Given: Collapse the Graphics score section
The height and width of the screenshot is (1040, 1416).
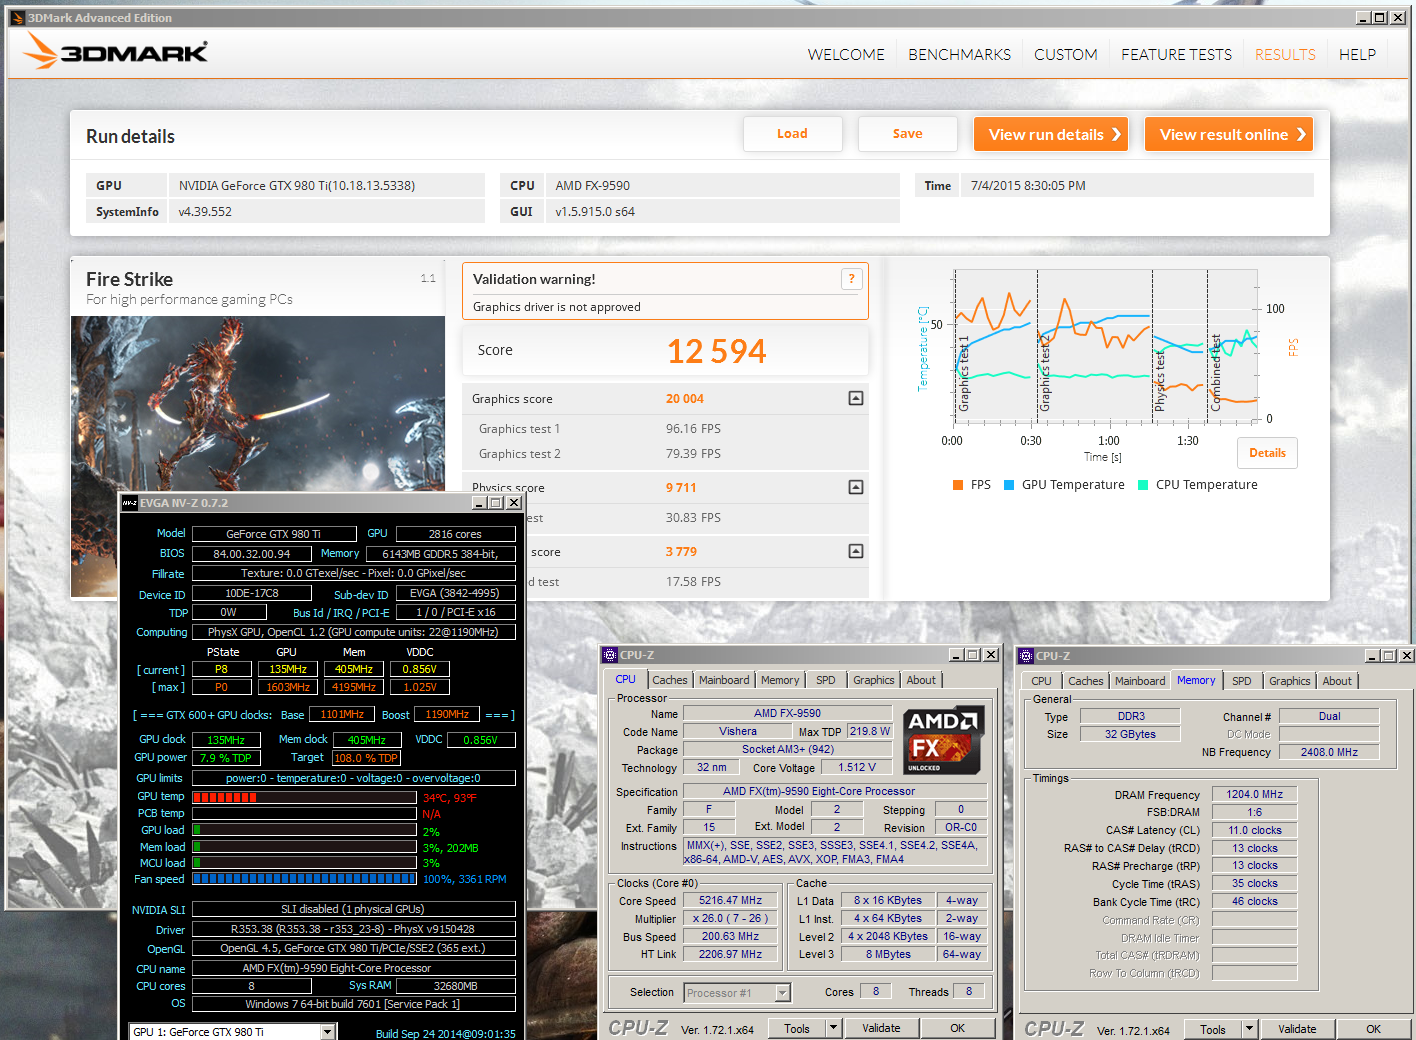Looking at the screenshot, I should pos(856,398).
